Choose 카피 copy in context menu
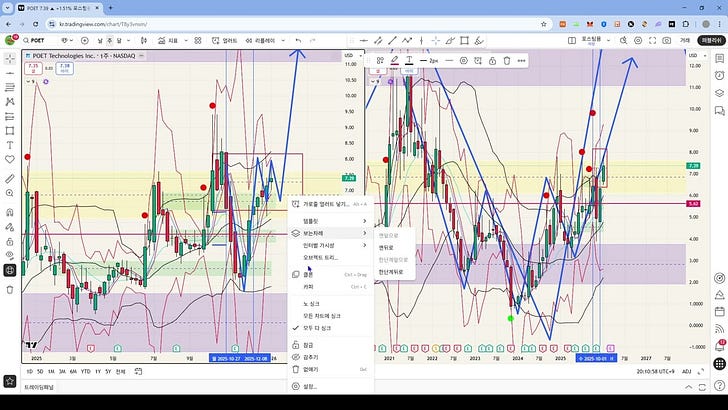728x410 pixels. 330,286
